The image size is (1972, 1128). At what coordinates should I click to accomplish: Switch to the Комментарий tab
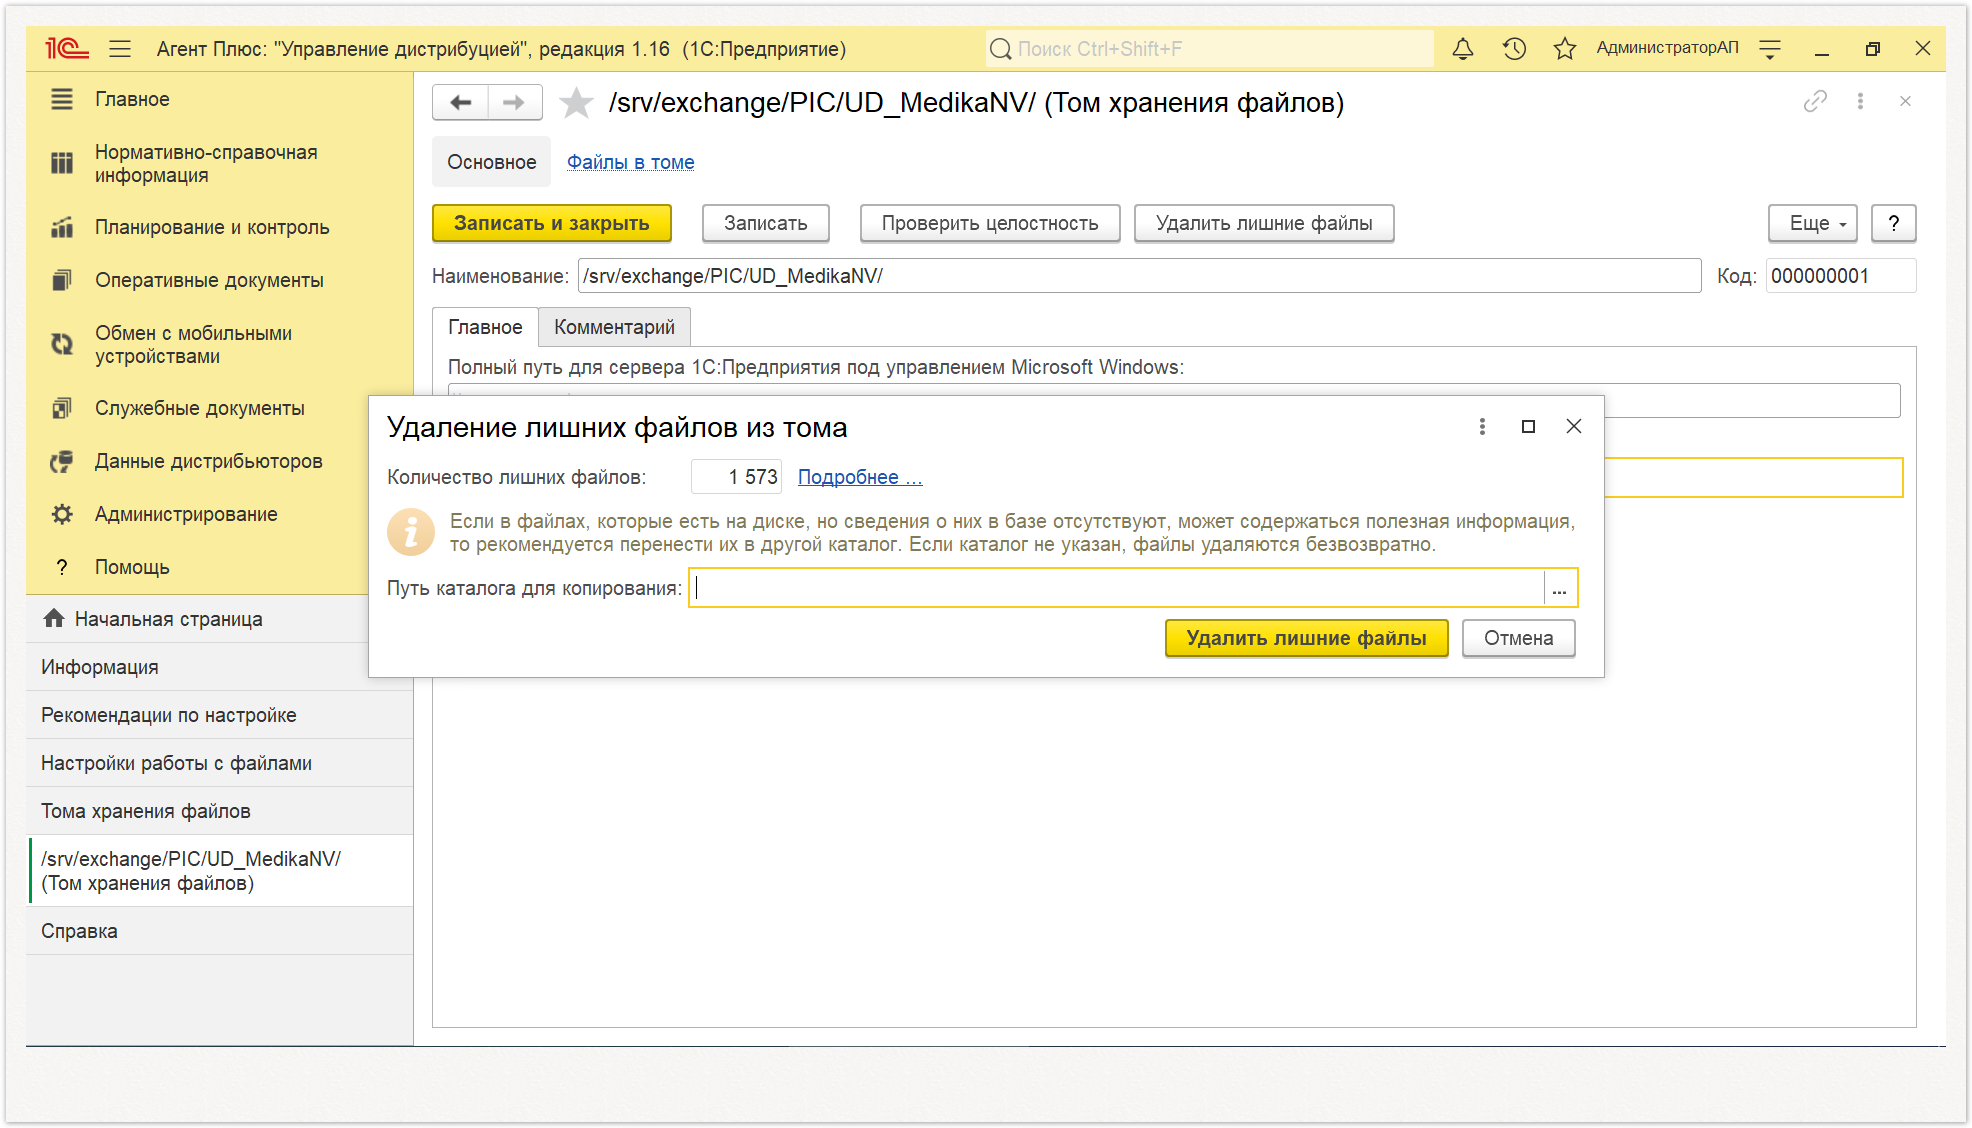(614, 327)
